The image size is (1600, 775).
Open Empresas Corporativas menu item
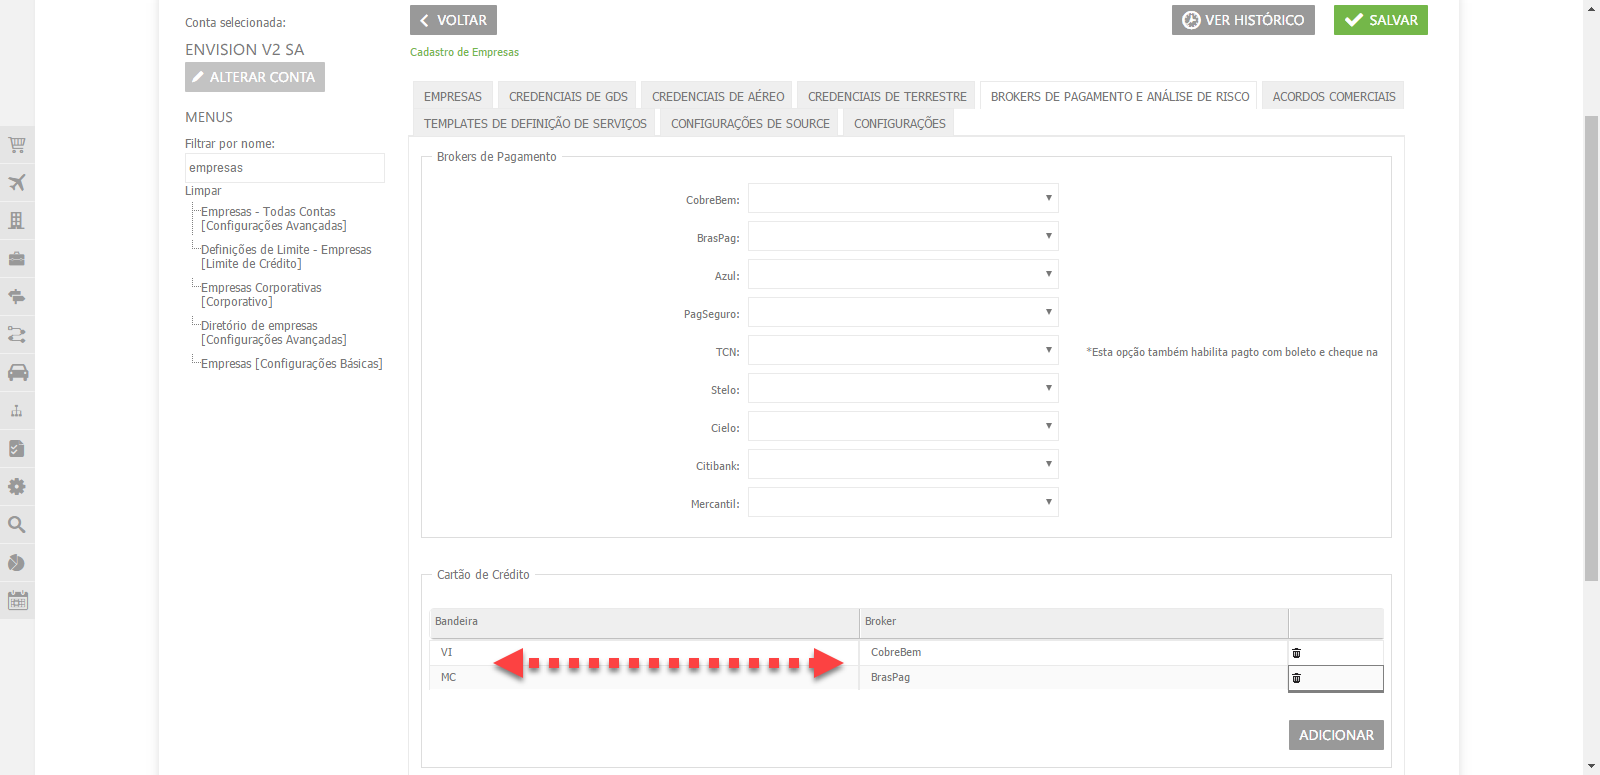click(x=261, y=295)
